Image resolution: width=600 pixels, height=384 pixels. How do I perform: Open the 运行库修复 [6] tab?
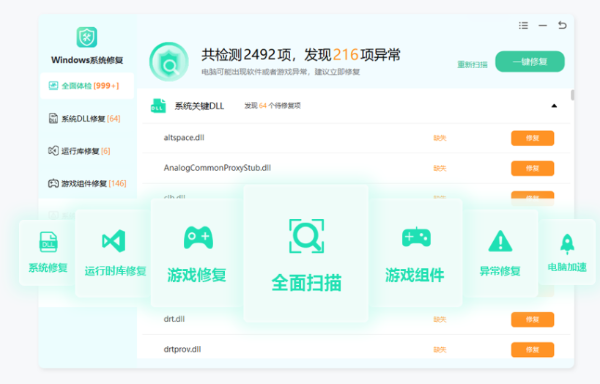click(87, 151)
